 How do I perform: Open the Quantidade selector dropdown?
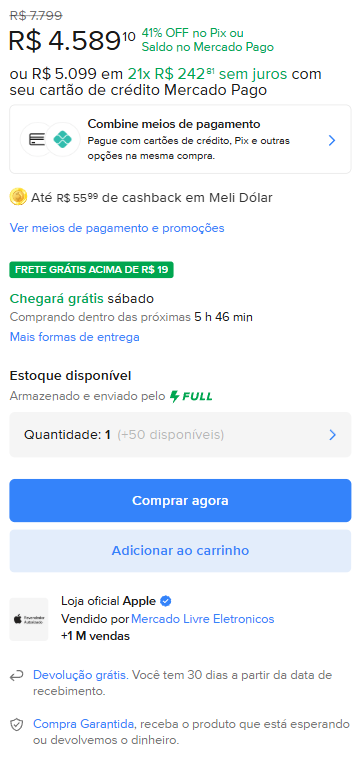(180, 435)
